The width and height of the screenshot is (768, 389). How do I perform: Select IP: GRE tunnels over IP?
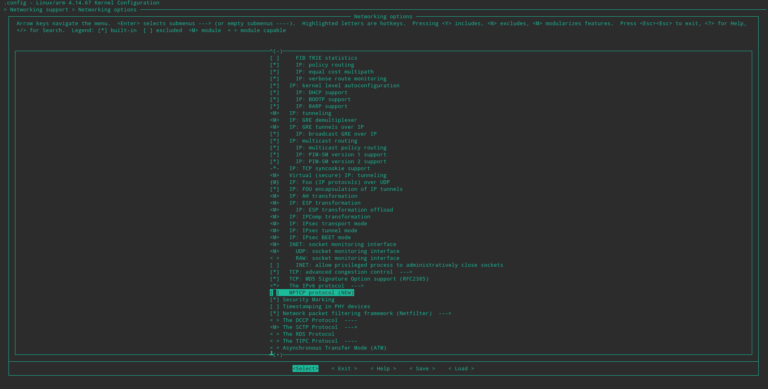point(316,127)
